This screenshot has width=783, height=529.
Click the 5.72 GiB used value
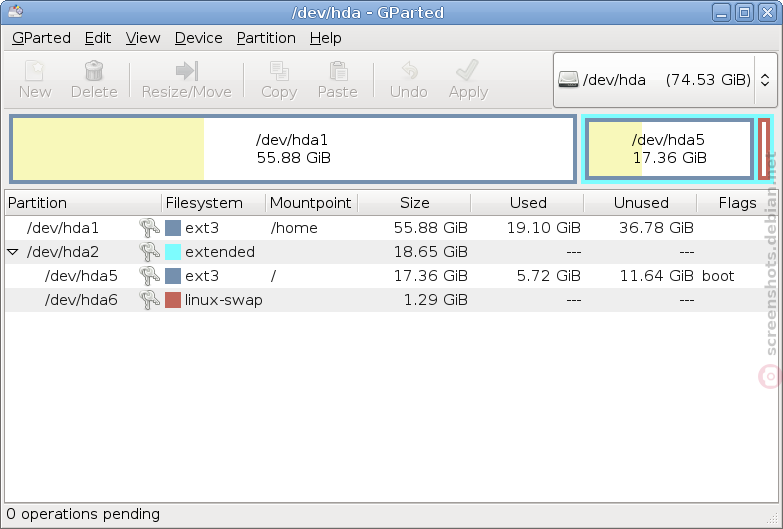pyautogui.click(x=549, y=276)
